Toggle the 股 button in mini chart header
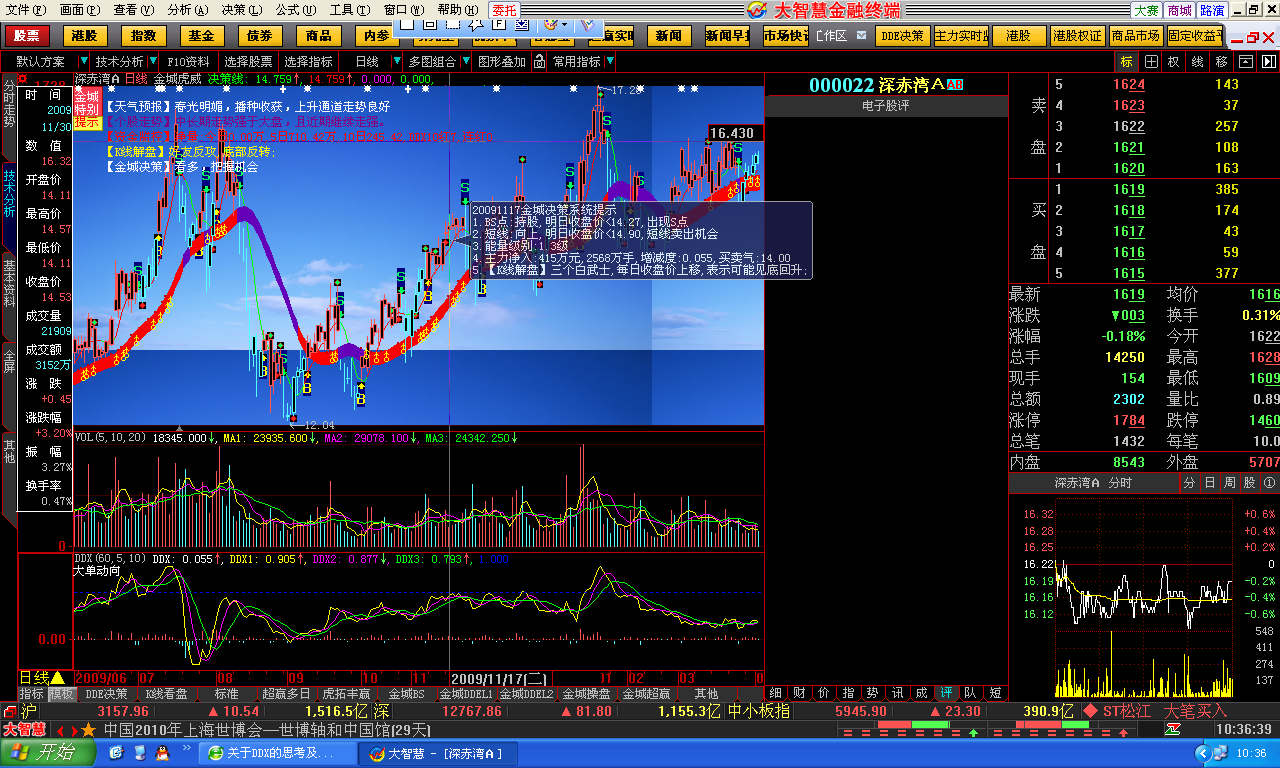The height and width of the screenshot is (768, 1280). coord(1249,483)
